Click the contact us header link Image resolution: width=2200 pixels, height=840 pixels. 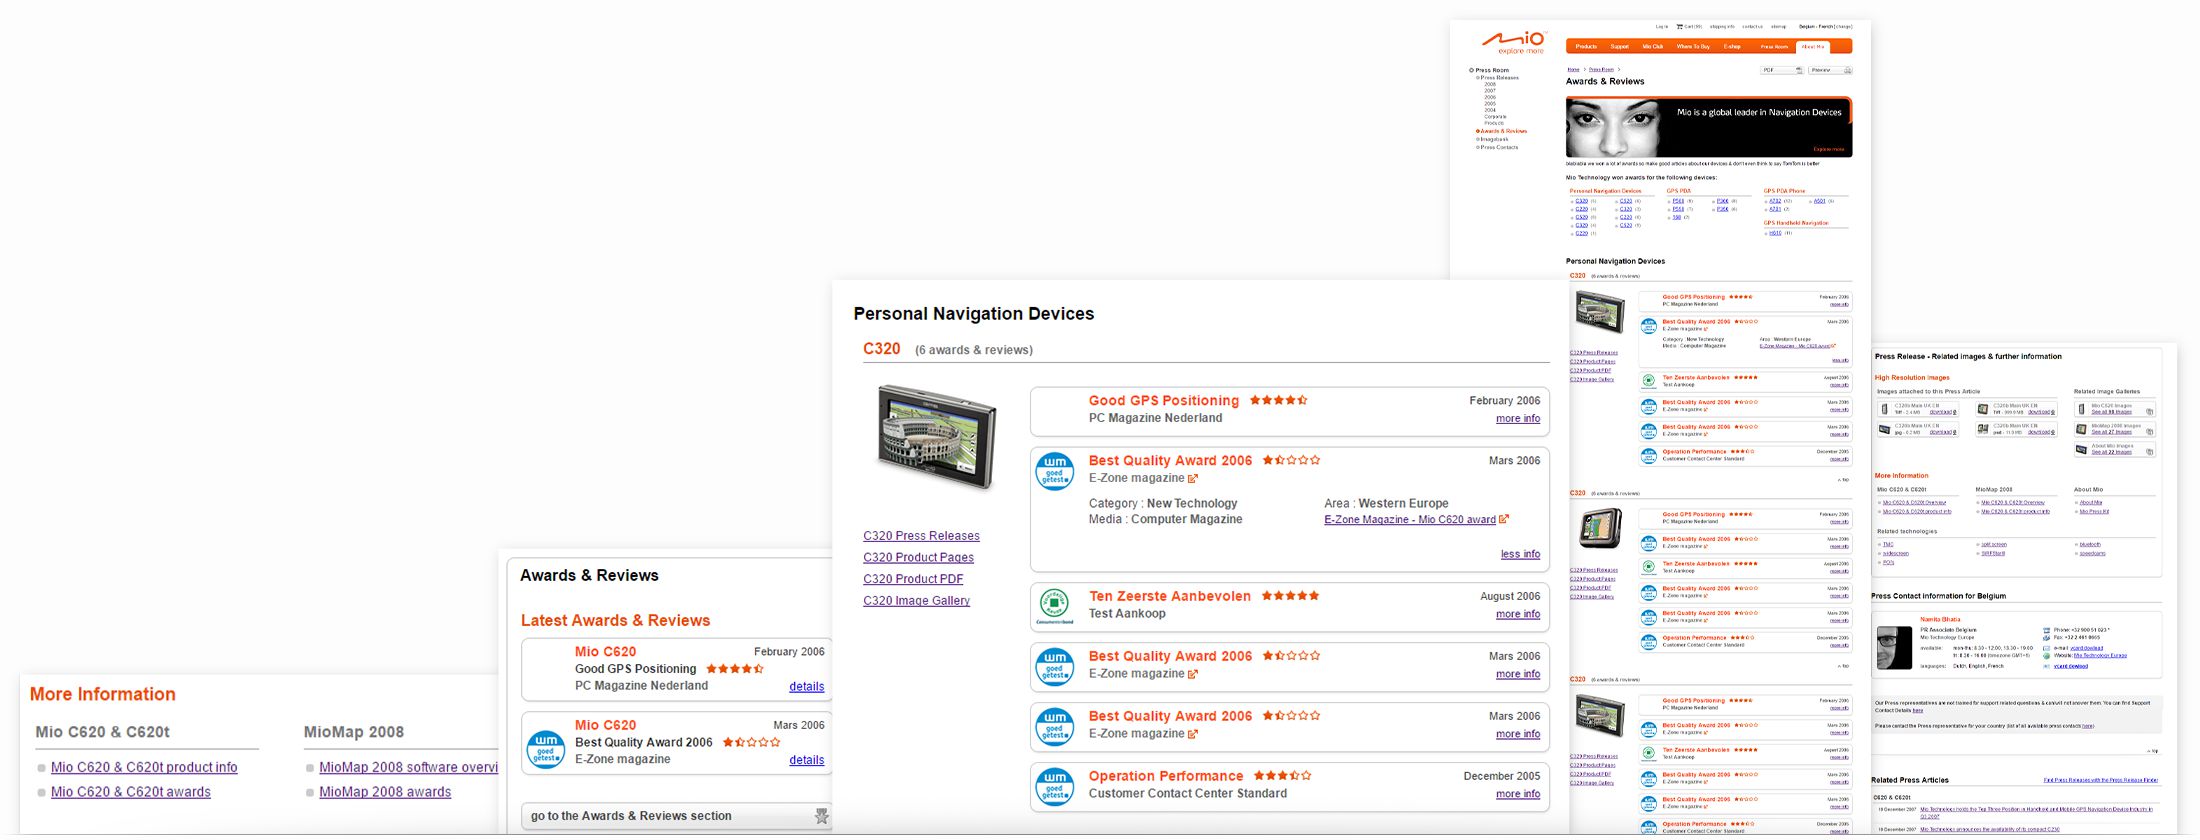(1752, 27)
